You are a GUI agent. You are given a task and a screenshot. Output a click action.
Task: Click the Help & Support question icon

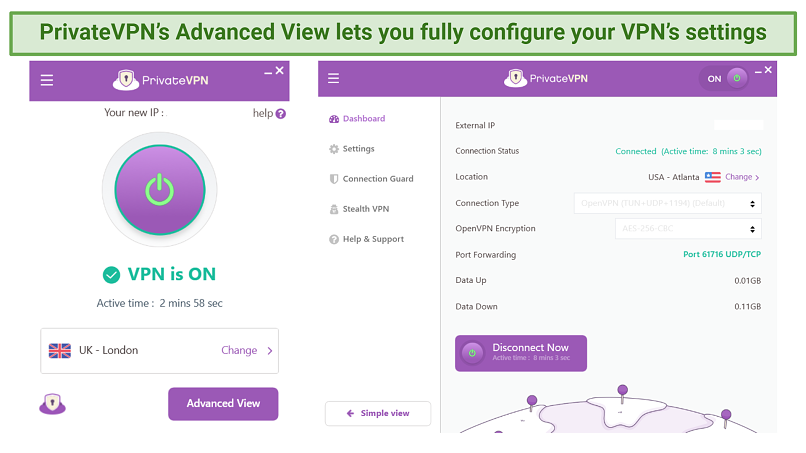334,240
